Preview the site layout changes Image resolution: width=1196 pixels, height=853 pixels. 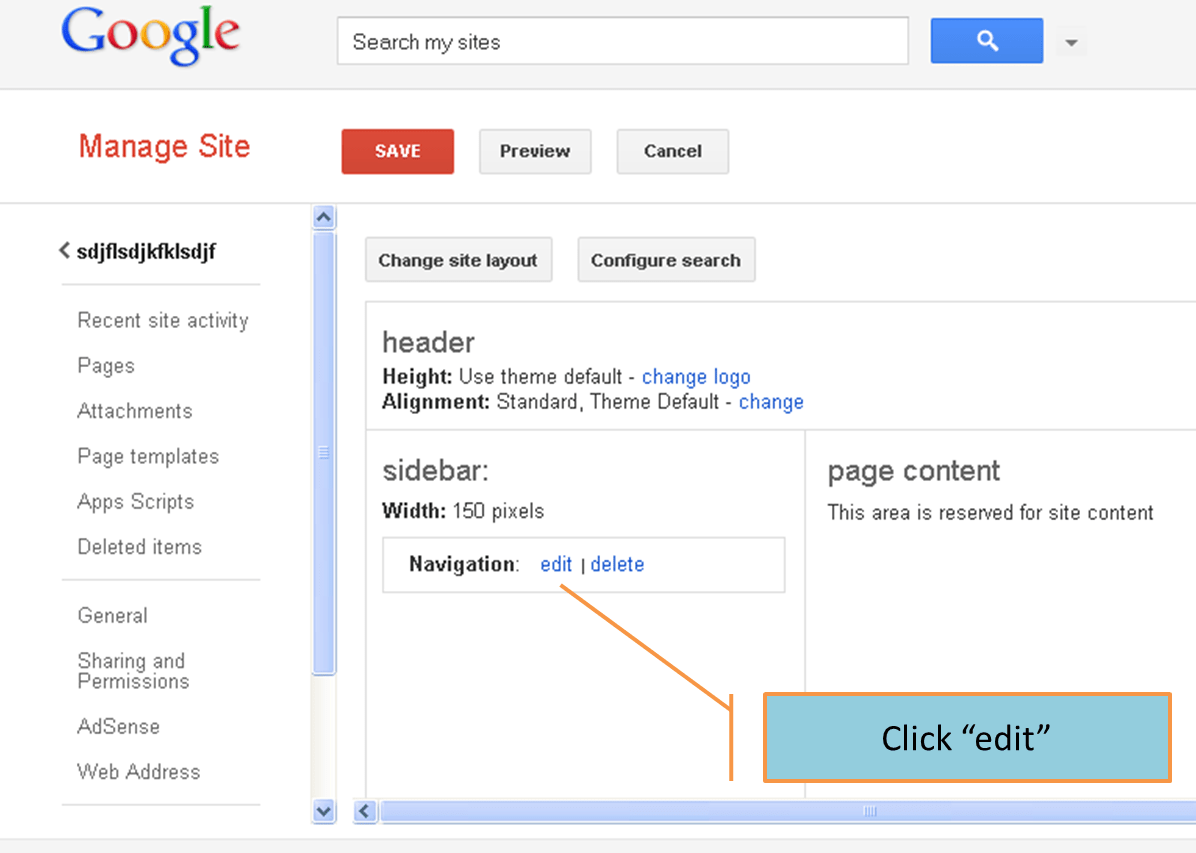pyautogui.click(x=534, y=151)
